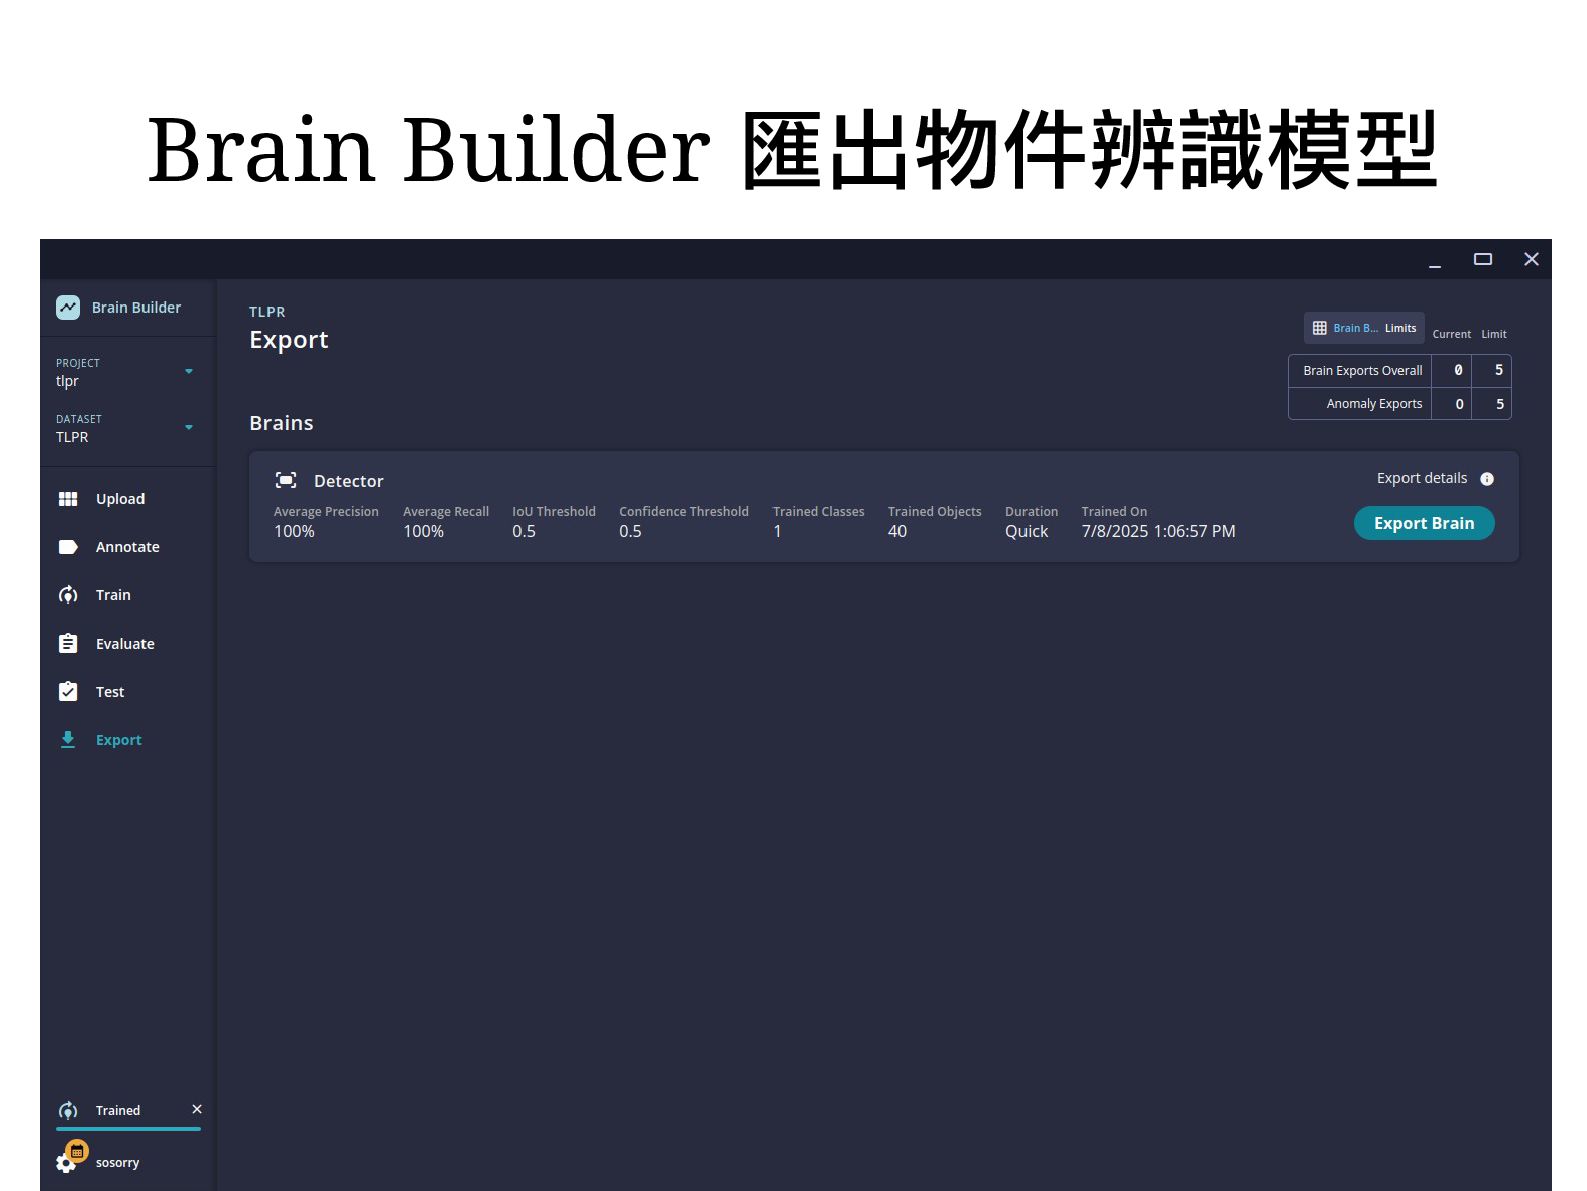Screen dimensions: 1587x1191
Task: Close the Brain Builder window
Action: coord(1531,259)
